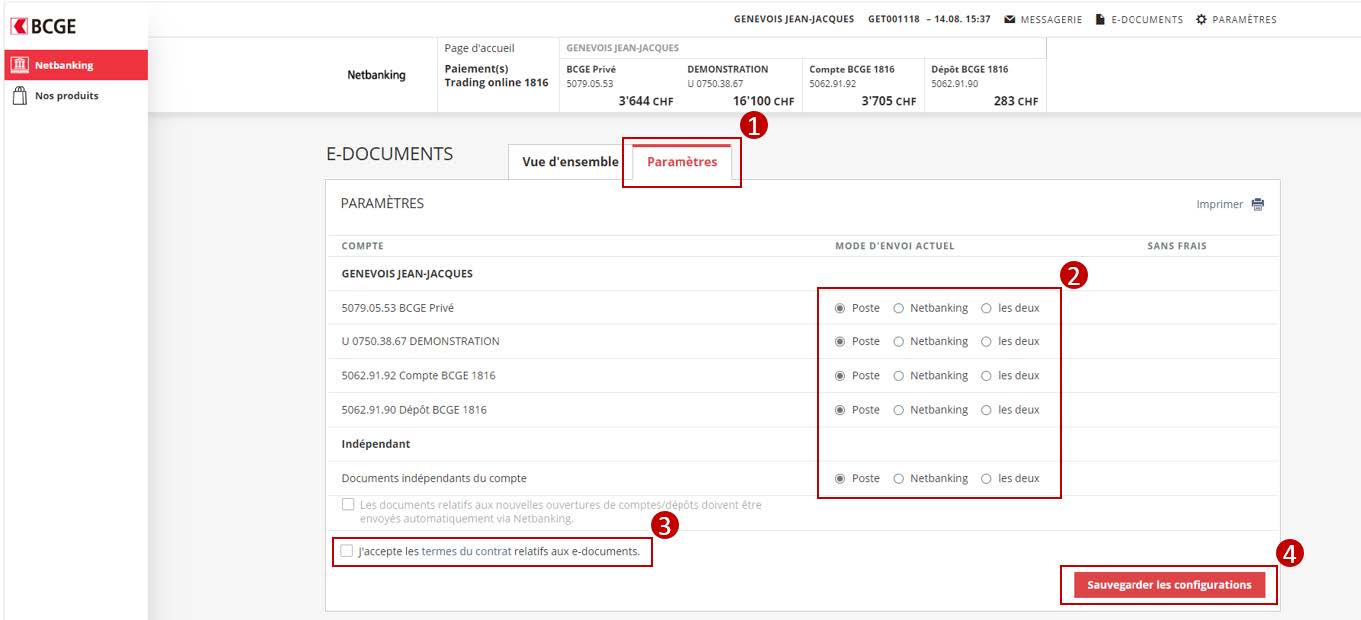1361x620 pixels.
Task: Select Poste for Documents indépendants du compte
Action: (x=840, y=478)
